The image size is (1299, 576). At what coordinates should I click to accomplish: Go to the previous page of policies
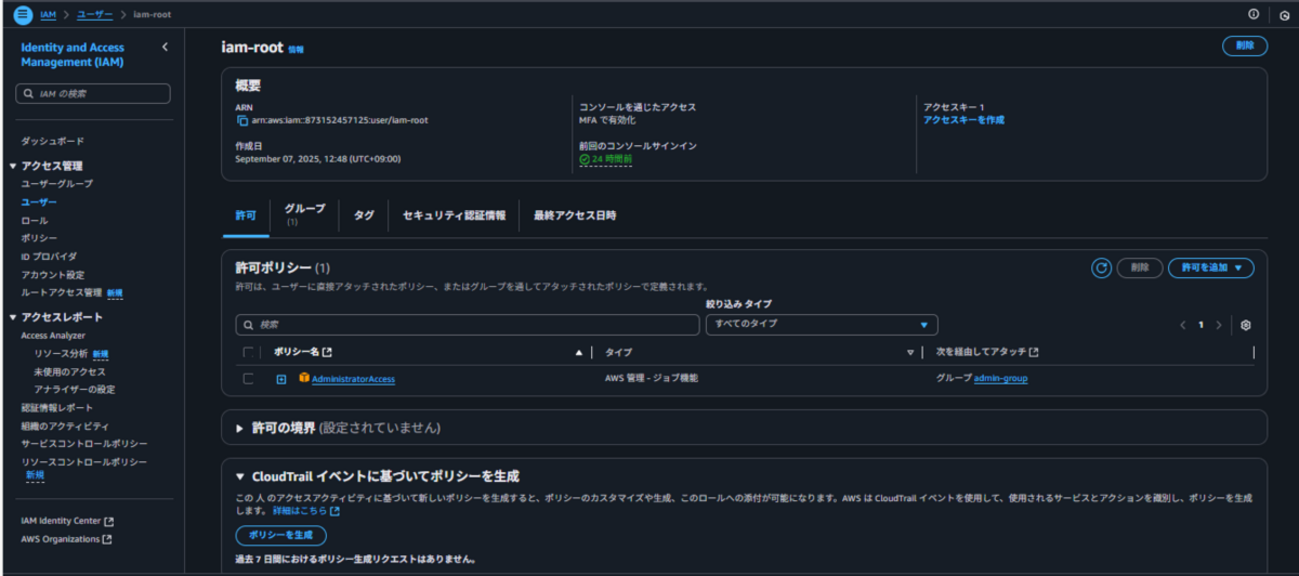1183,325
